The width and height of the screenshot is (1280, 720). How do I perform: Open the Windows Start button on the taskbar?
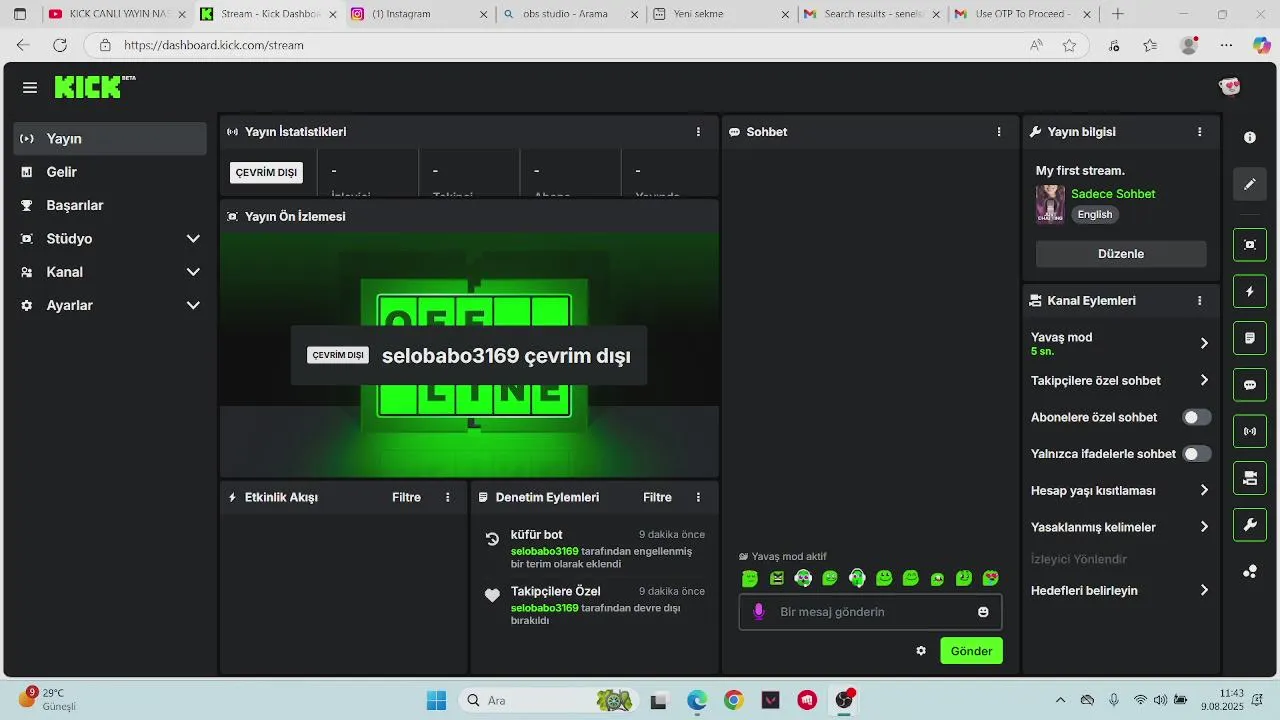click(436, 701)
